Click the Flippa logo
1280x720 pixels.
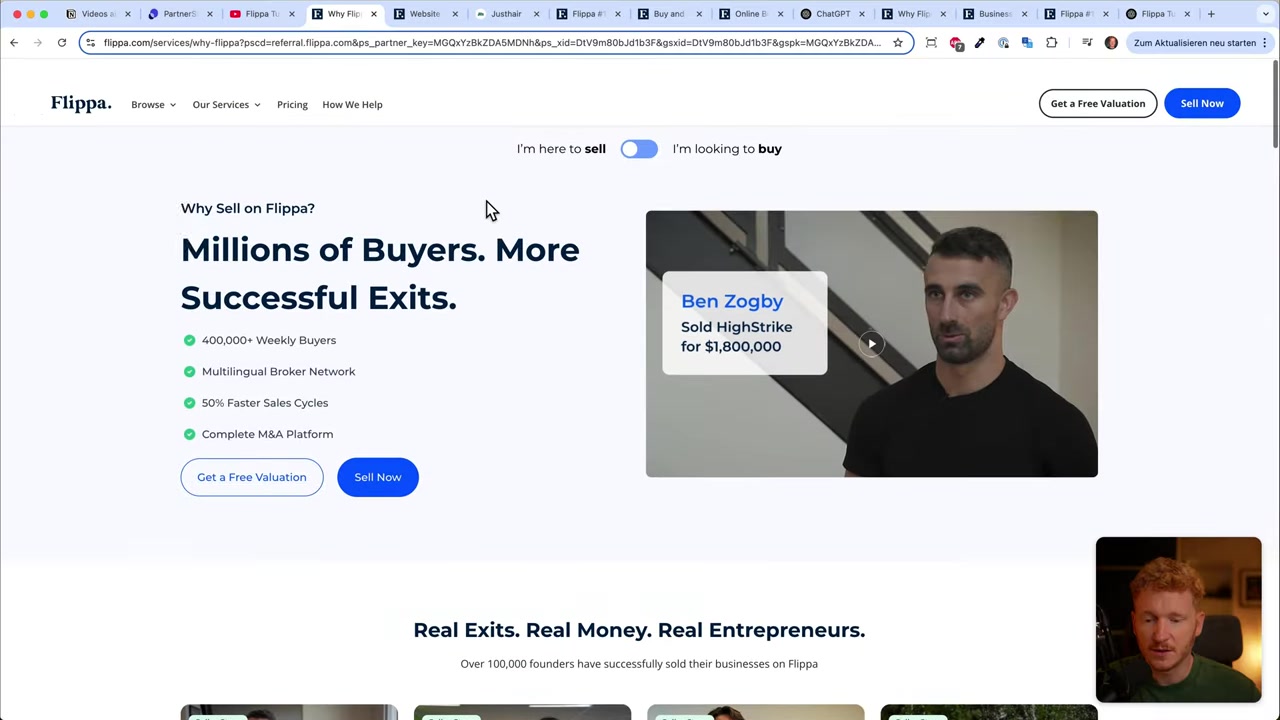[81, 104]
